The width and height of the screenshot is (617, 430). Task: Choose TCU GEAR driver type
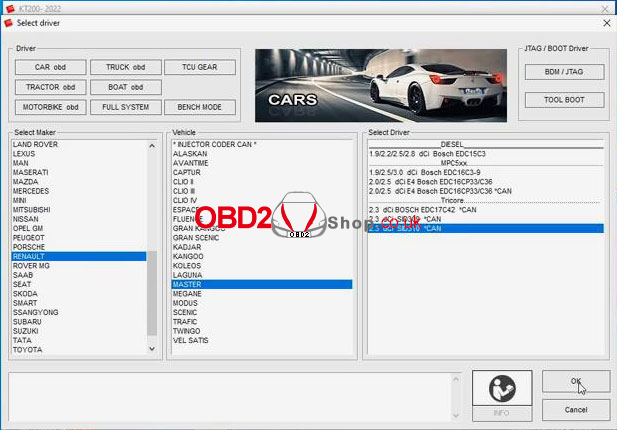coord(201,68)
